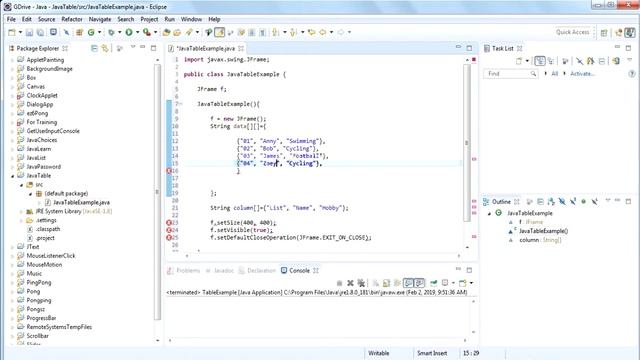Viewport: 640px width, 360px height.
Task: Open the New wizard icon in toolbar
Action: point(11,32)
